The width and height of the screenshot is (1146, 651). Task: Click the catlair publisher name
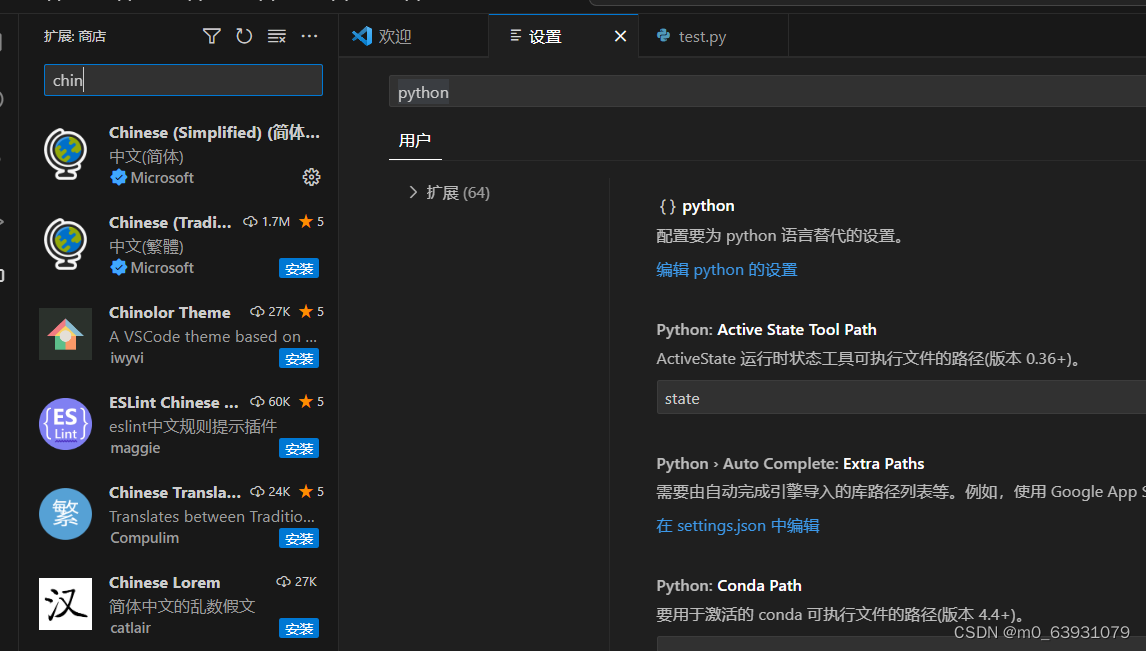coord(131,628)
